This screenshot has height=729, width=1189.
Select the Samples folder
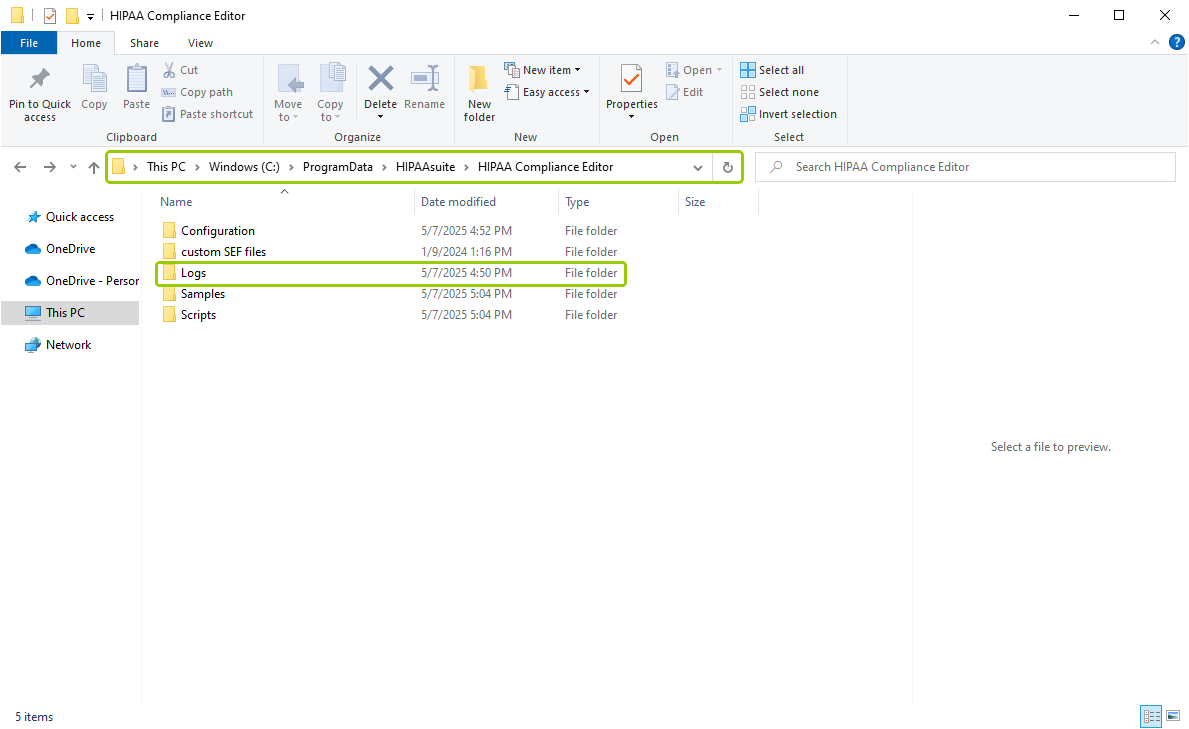[391, 294]
